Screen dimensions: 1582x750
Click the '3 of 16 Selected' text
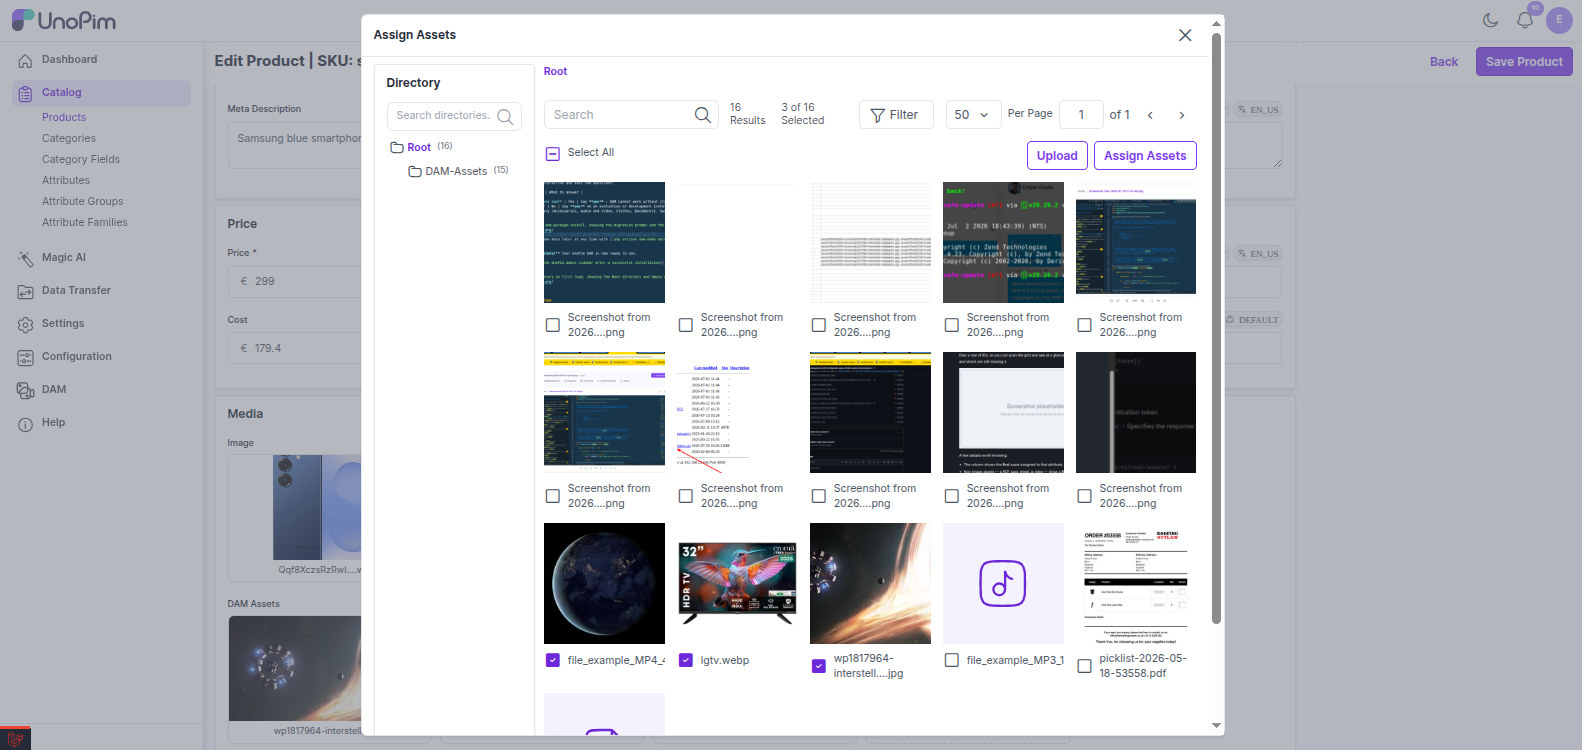[x=802, y=114]
